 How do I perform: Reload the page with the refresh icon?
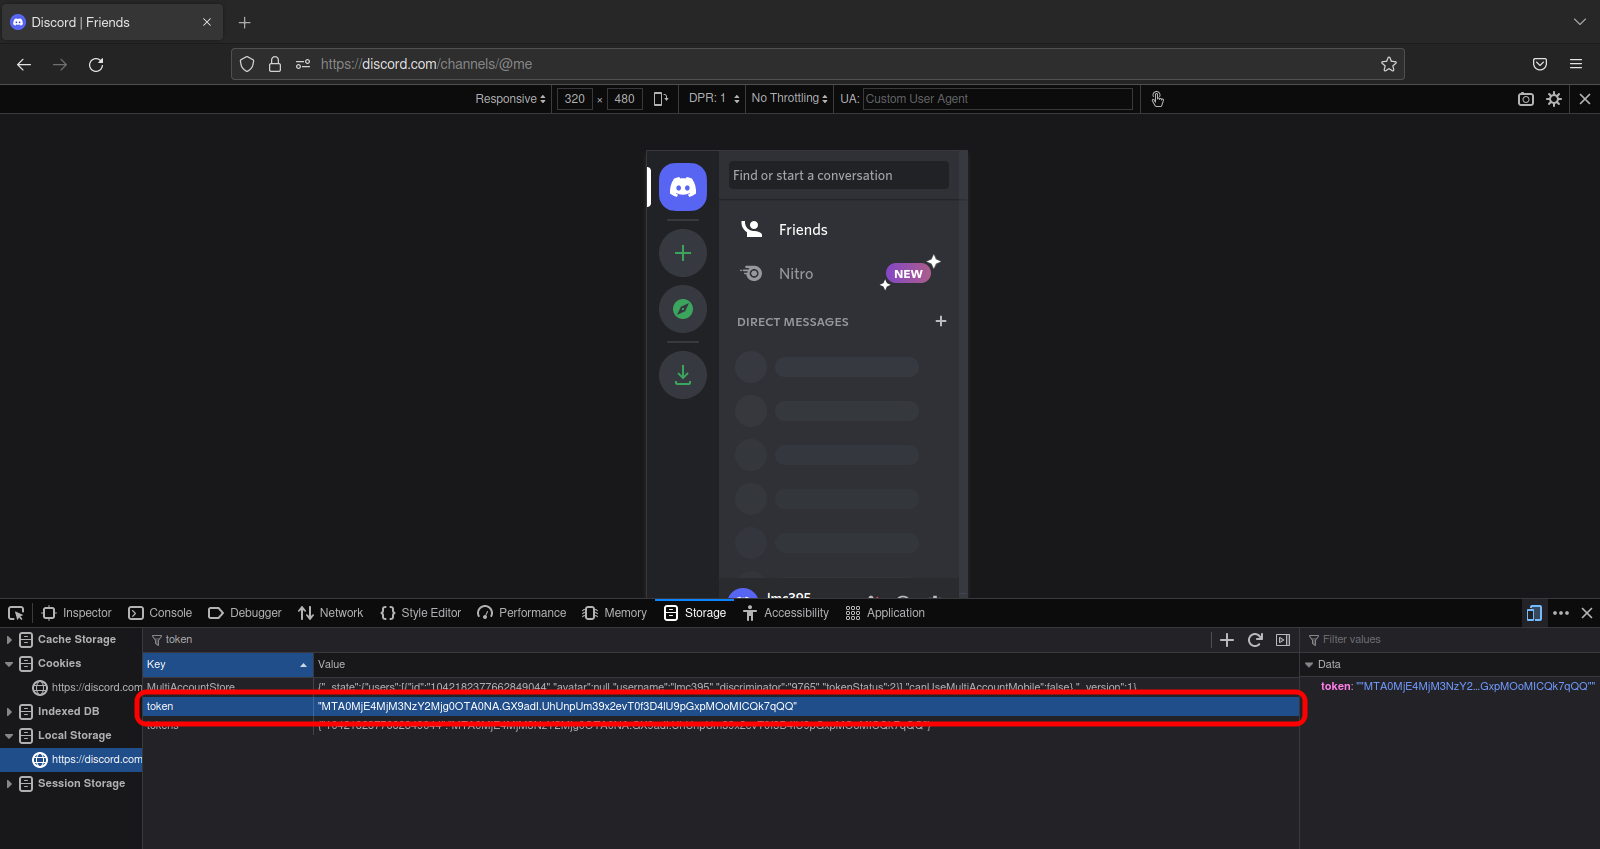pos(96,64)
